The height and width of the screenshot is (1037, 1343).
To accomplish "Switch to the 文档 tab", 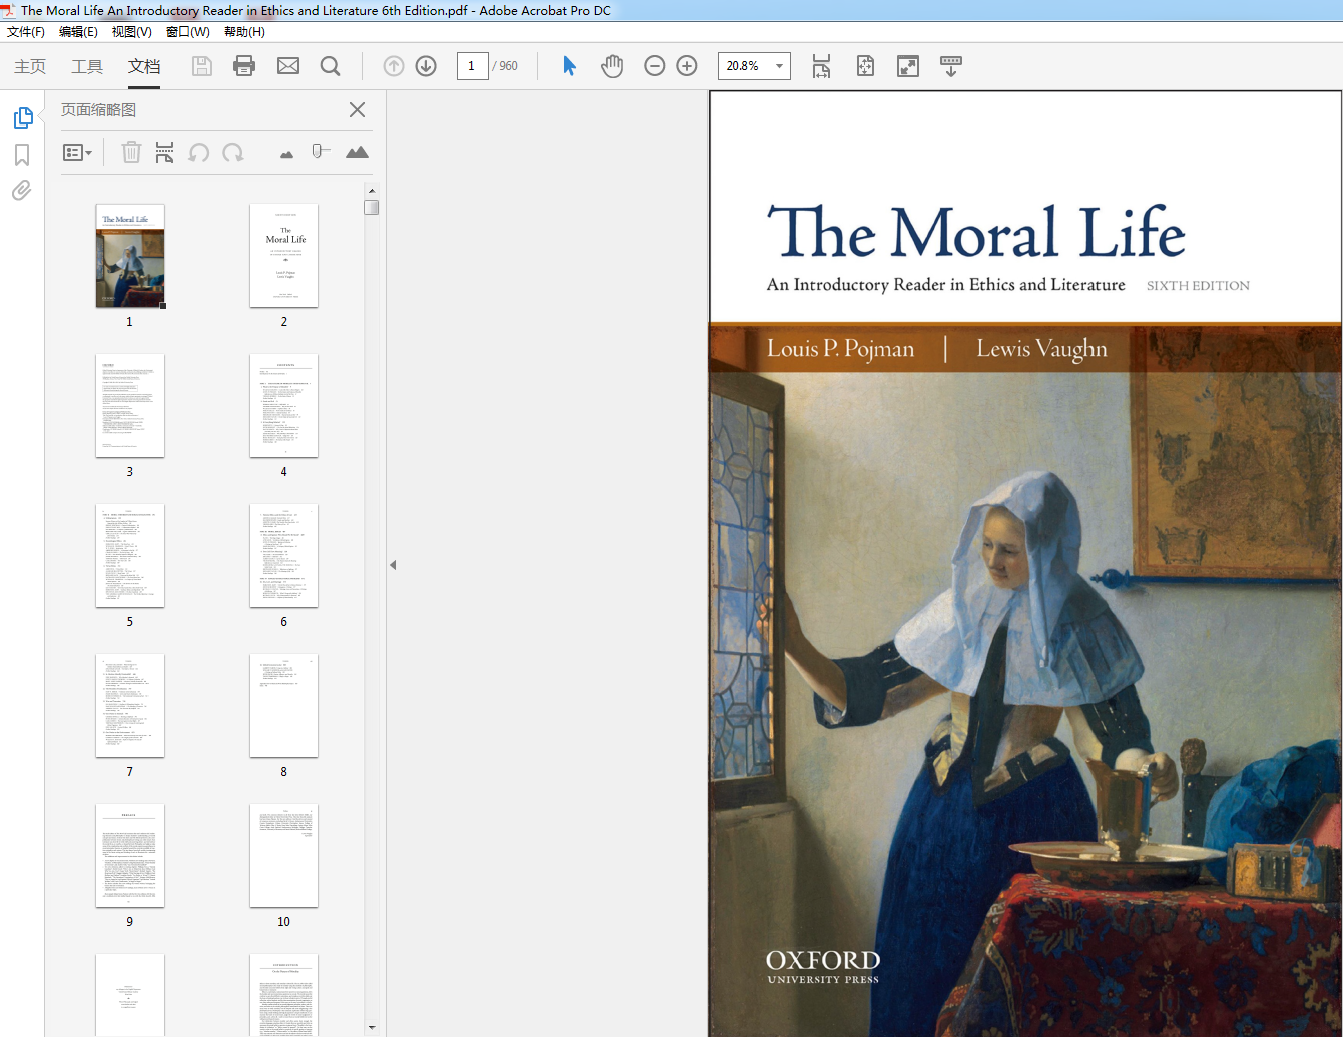I will (144, 66).
